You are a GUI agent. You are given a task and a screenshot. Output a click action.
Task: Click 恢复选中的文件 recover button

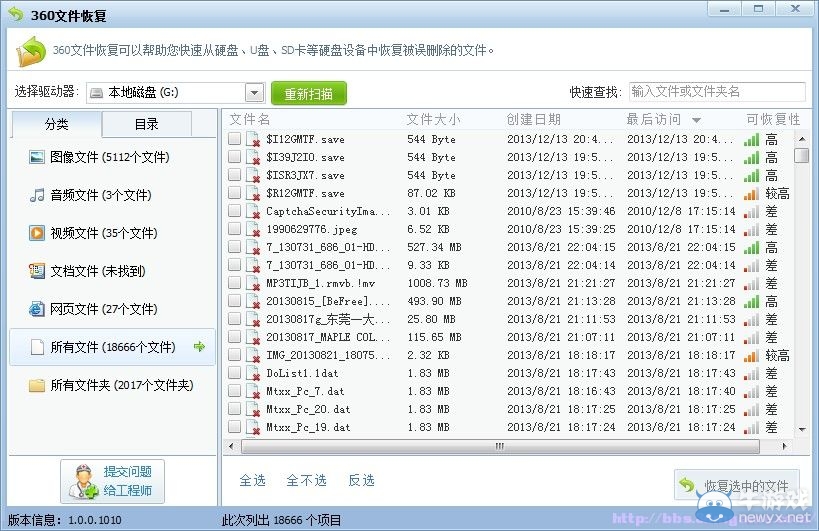point(736,485)
